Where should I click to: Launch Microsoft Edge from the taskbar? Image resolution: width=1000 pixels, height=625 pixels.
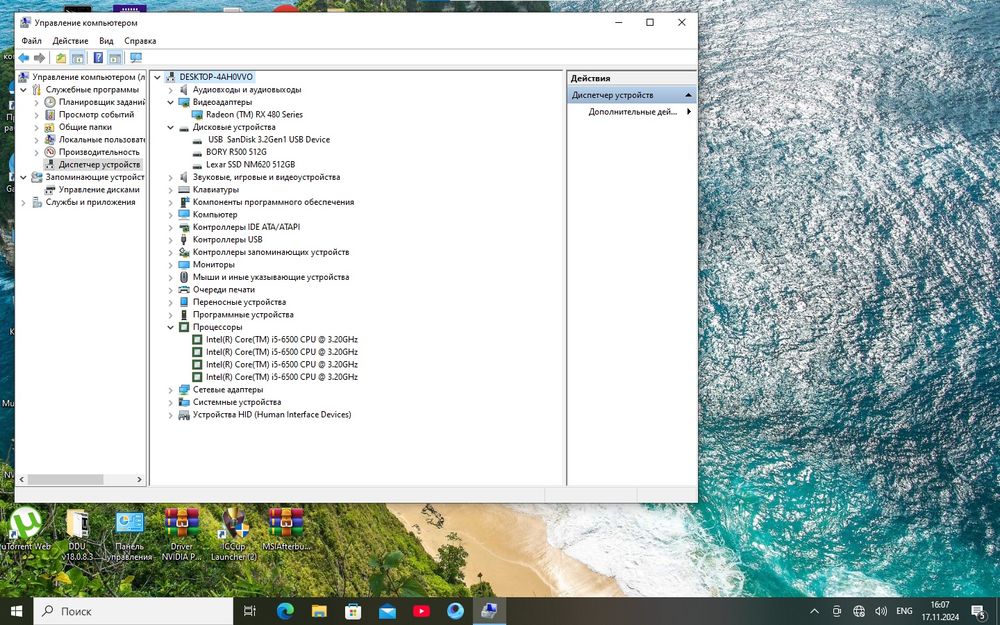pyautogui.click(x=284, y=611)
